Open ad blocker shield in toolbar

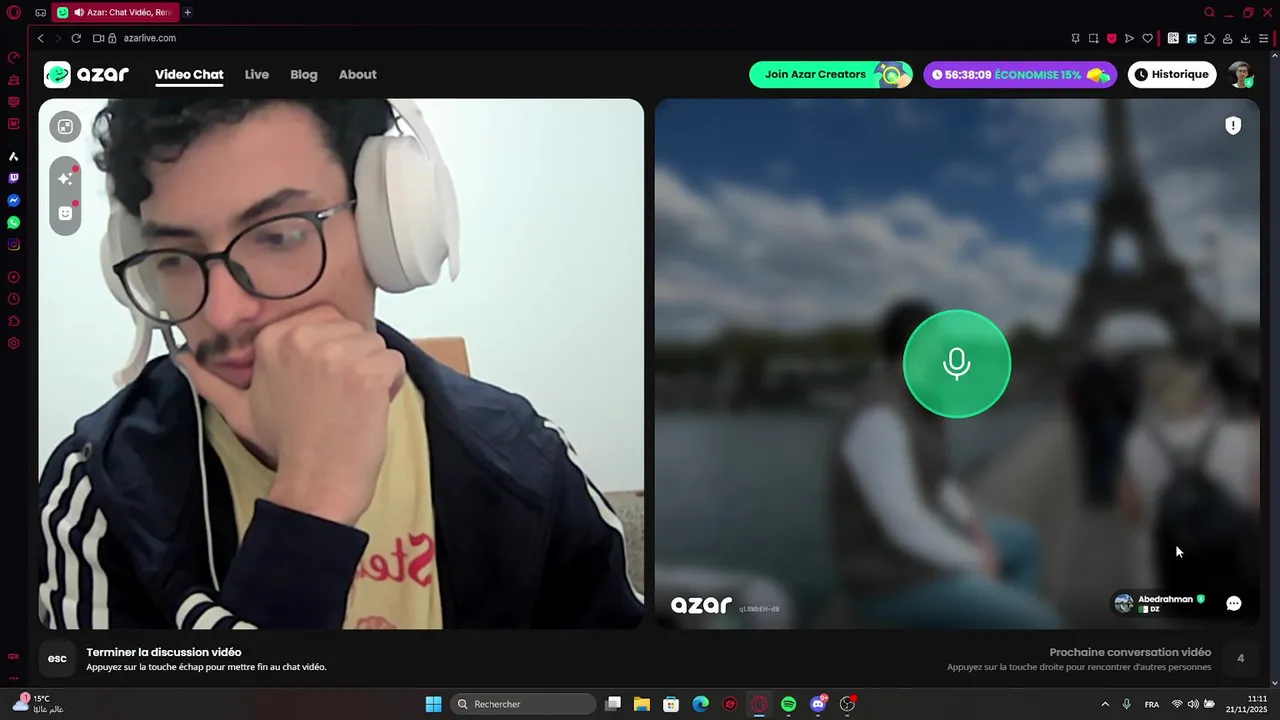1111,38
